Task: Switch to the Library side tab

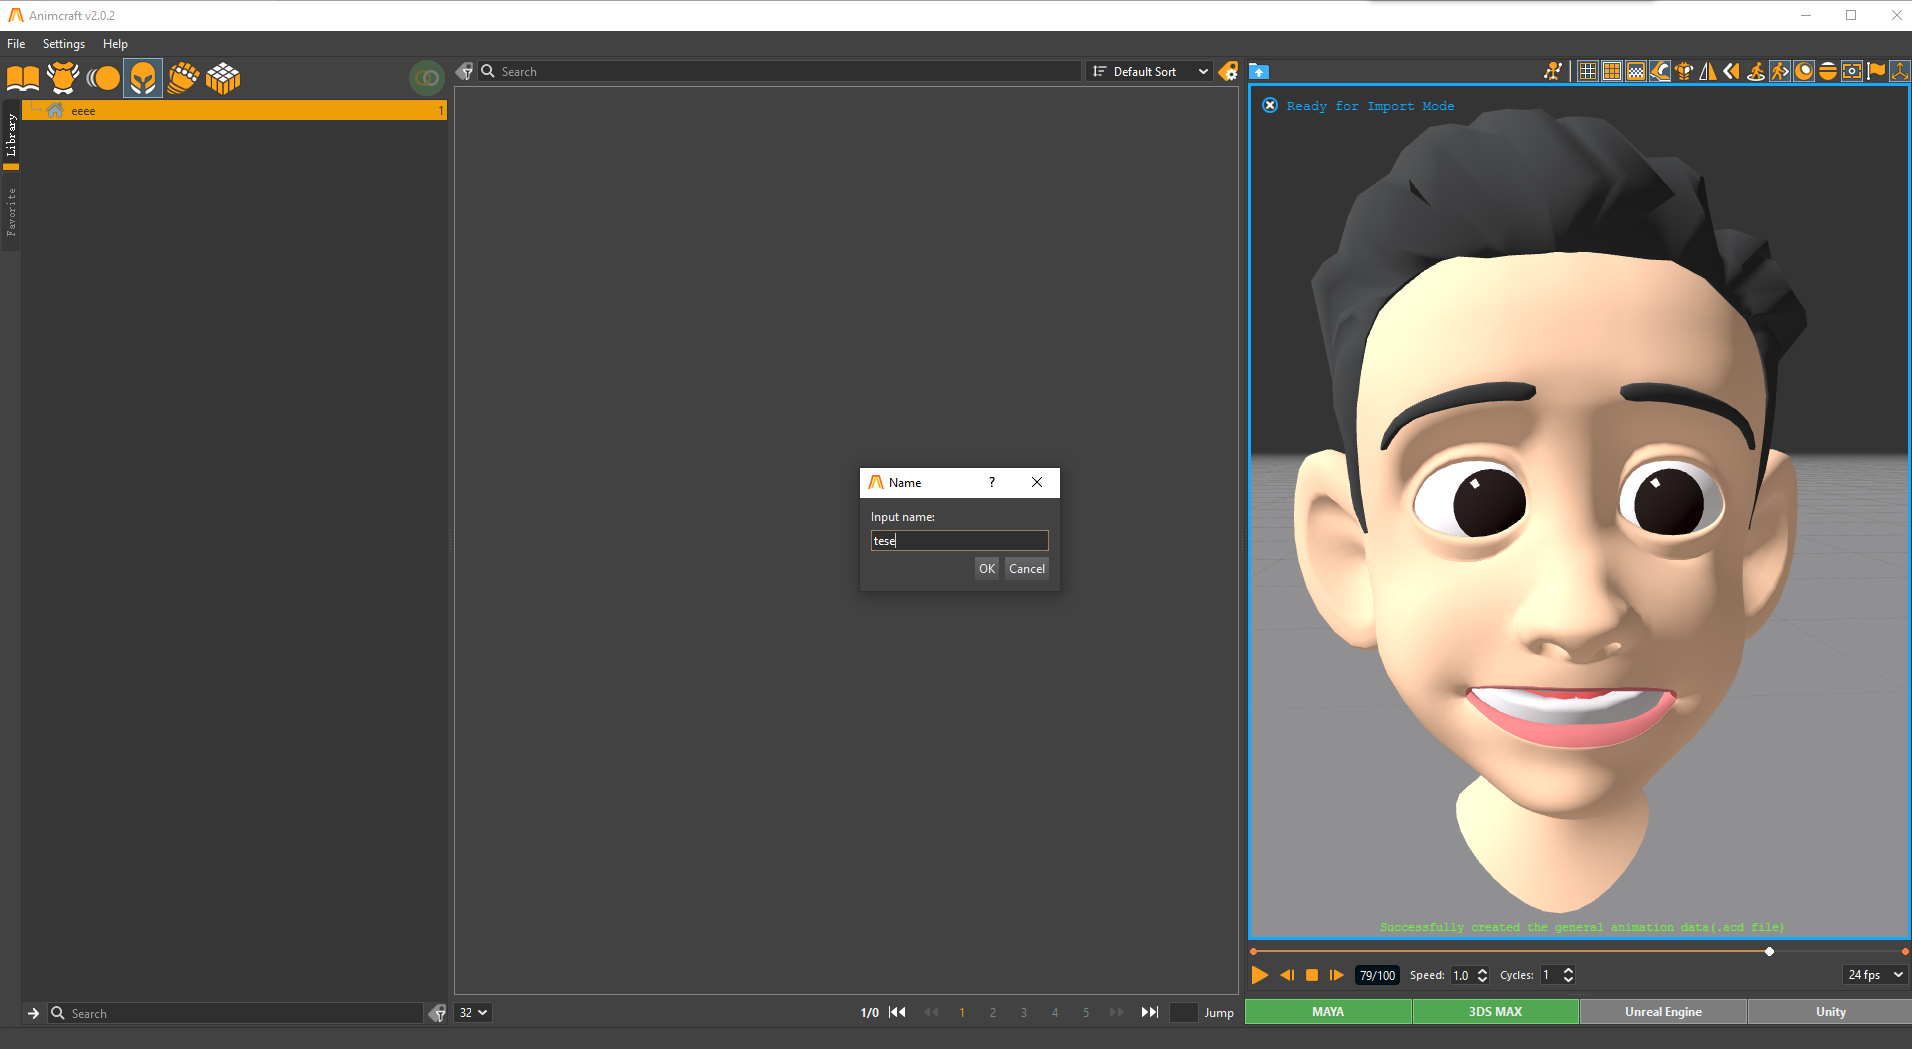Action: coord(11,135)
